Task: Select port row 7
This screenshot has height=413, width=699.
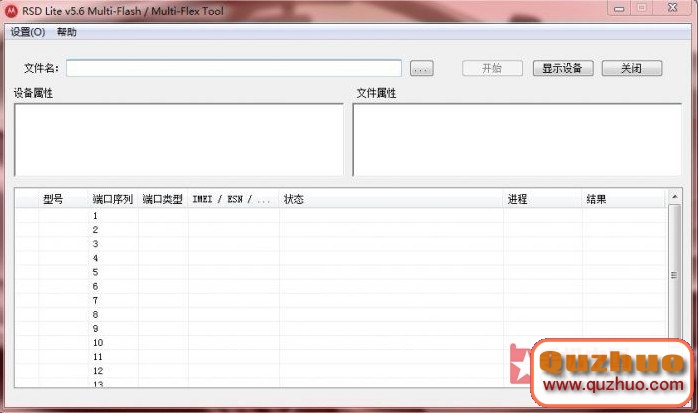Action: click(x=341, y=301)
